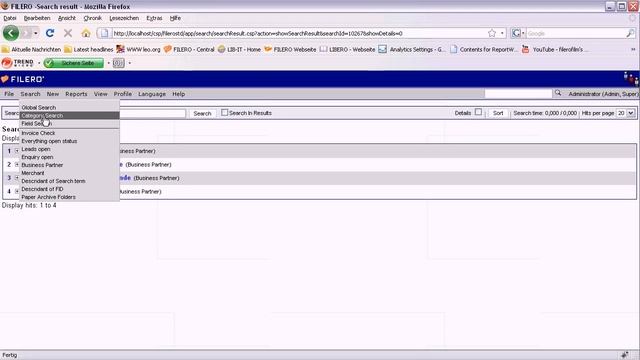The image size is (640, 360).
Task: Click the Search button next to query field
Action: (x=202, y=113)
